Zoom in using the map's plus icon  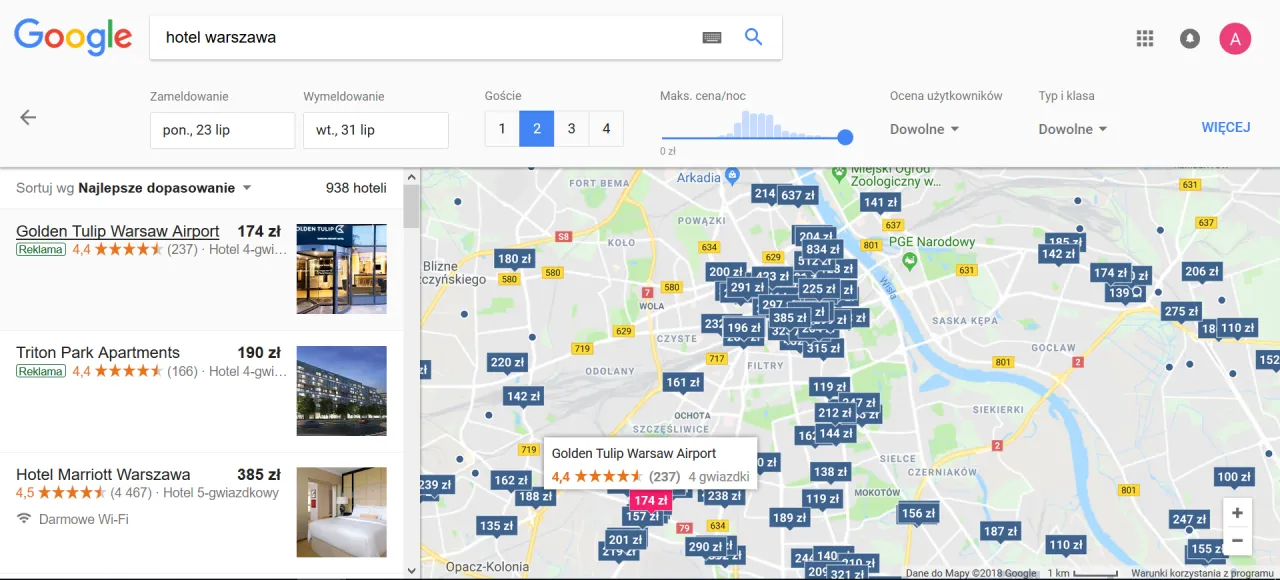coord(1237,512)
